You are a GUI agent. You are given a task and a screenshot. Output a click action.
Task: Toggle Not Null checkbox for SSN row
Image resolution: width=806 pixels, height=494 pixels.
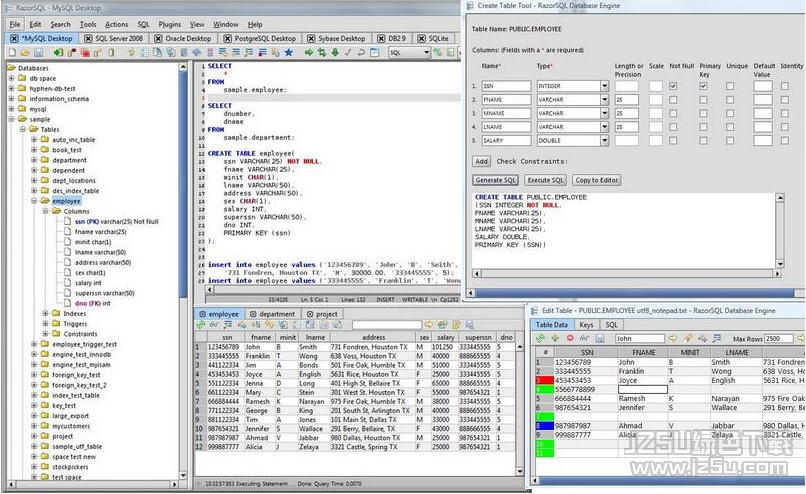[673, 86]
